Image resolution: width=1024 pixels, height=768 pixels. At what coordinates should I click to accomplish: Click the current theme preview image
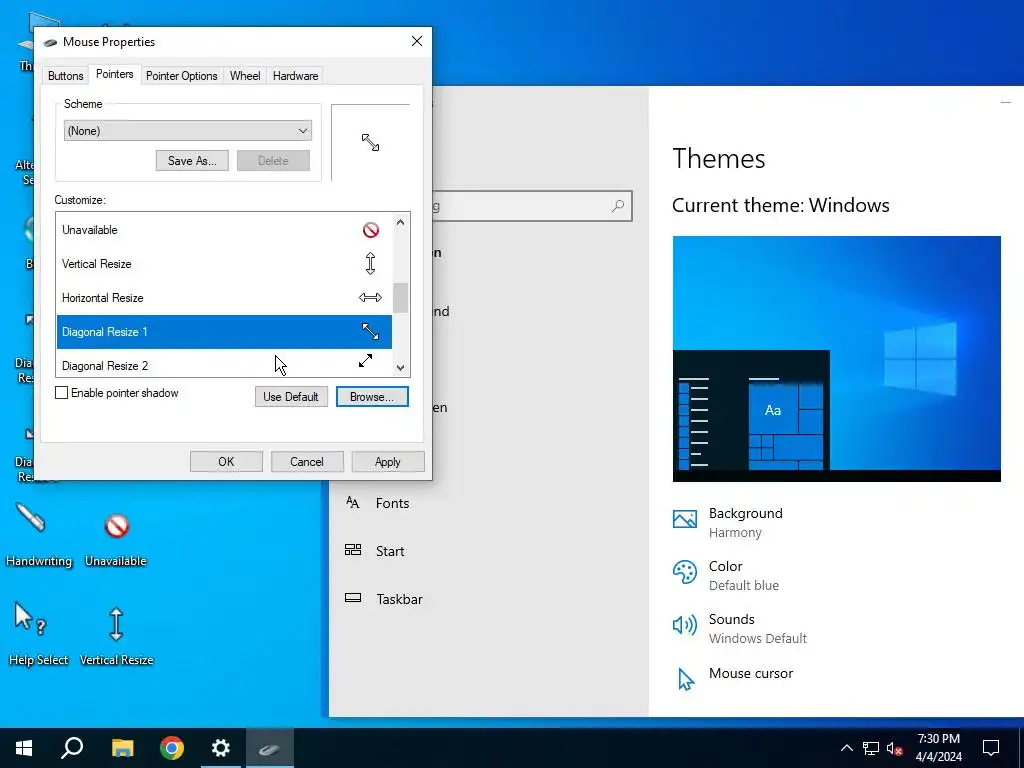click(837, 359)
